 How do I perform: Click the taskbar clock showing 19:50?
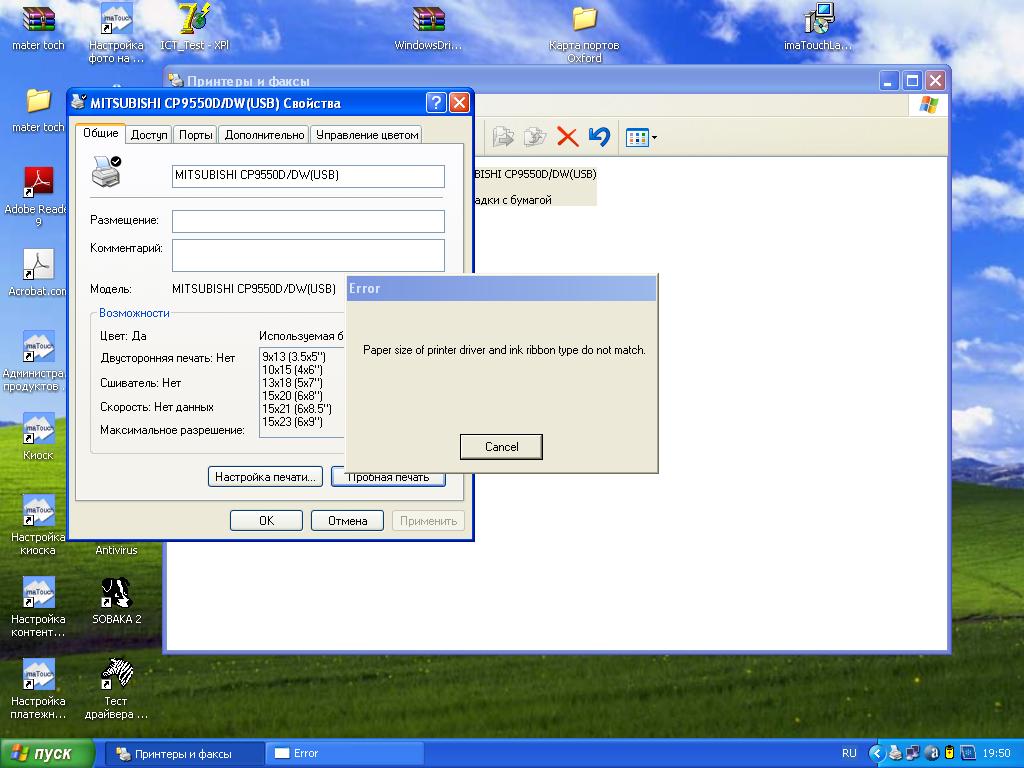pos(996,754)
